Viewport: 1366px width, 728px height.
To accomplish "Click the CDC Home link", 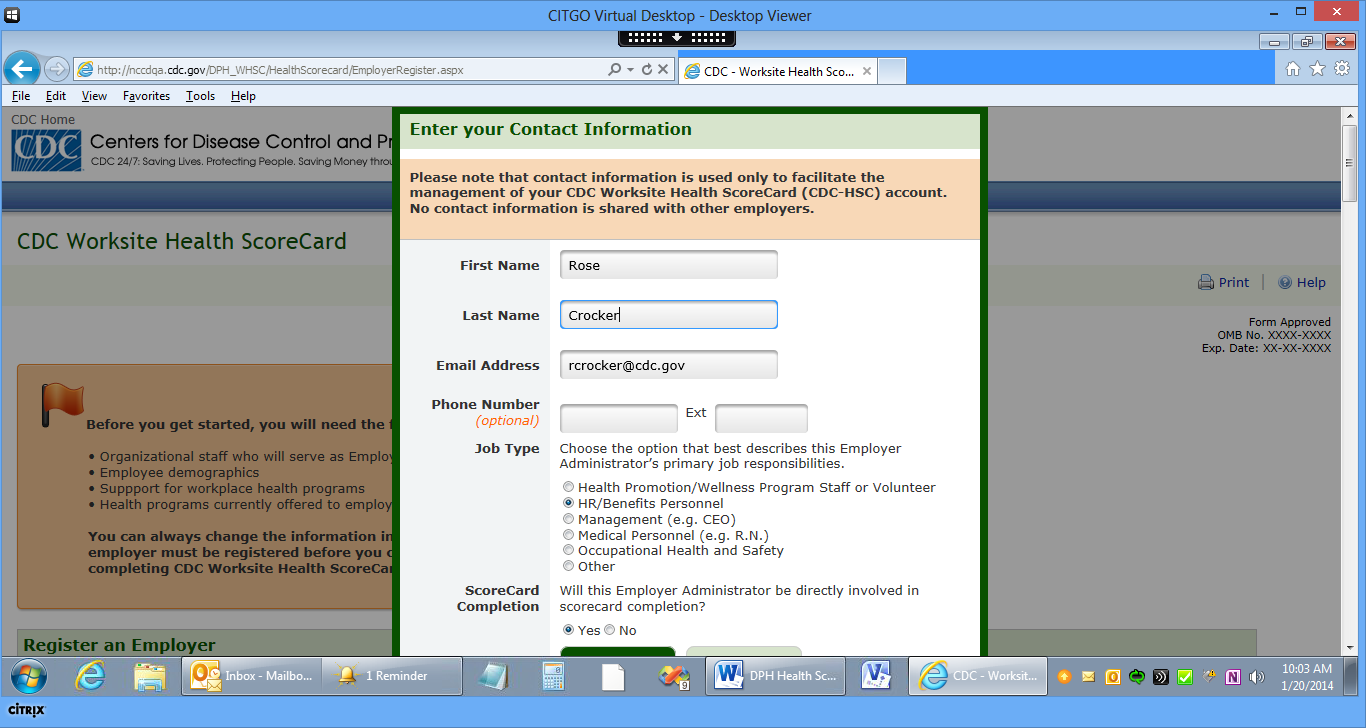I will (43, 120).
